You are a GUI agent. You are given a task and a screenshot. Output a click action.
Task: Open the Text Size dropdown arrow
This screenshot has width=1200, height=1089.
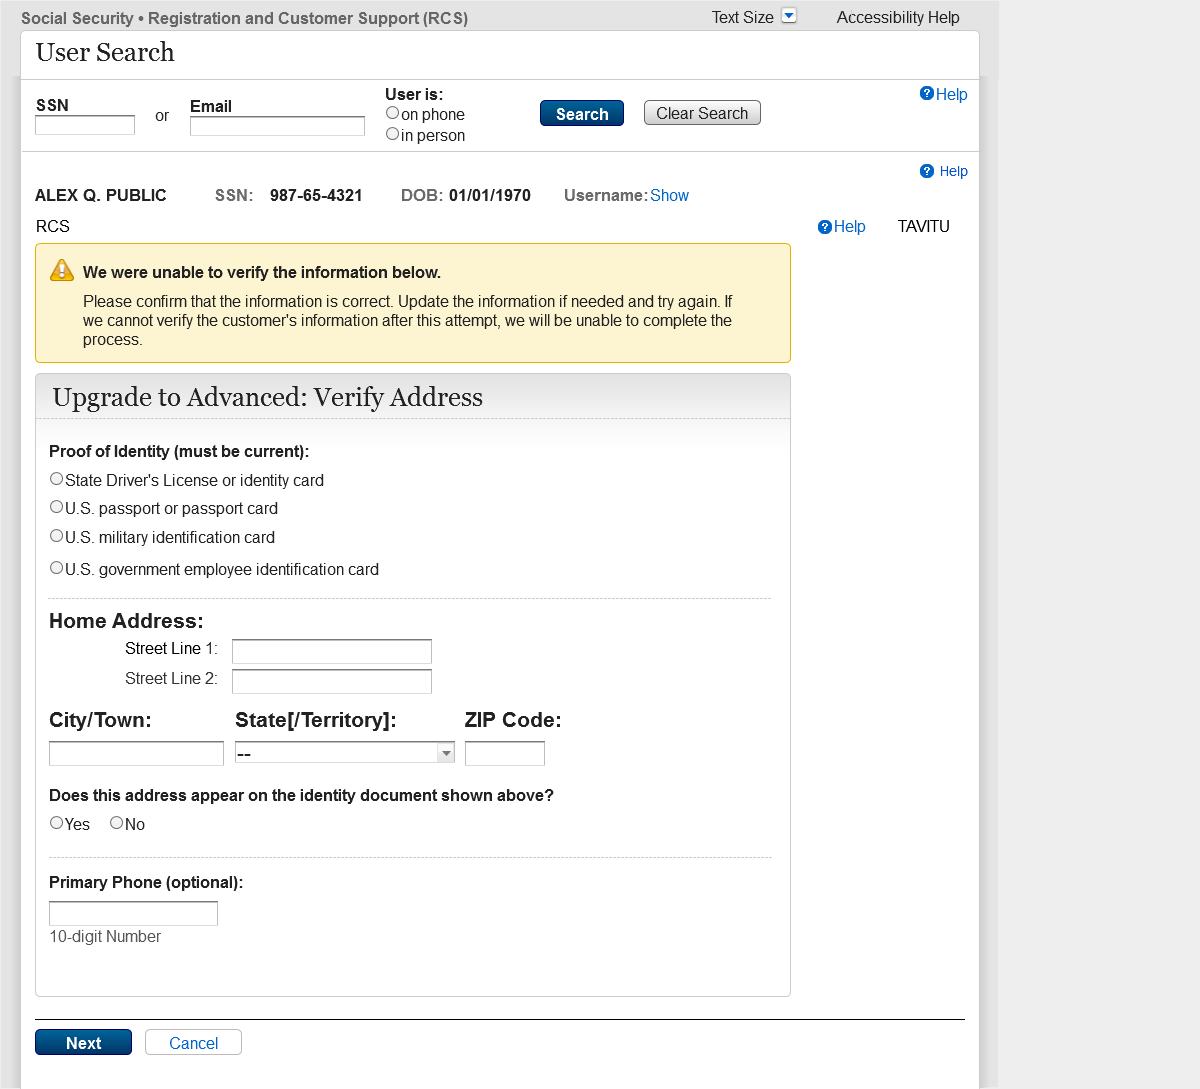pyautogui.click(x=789, y=16)
